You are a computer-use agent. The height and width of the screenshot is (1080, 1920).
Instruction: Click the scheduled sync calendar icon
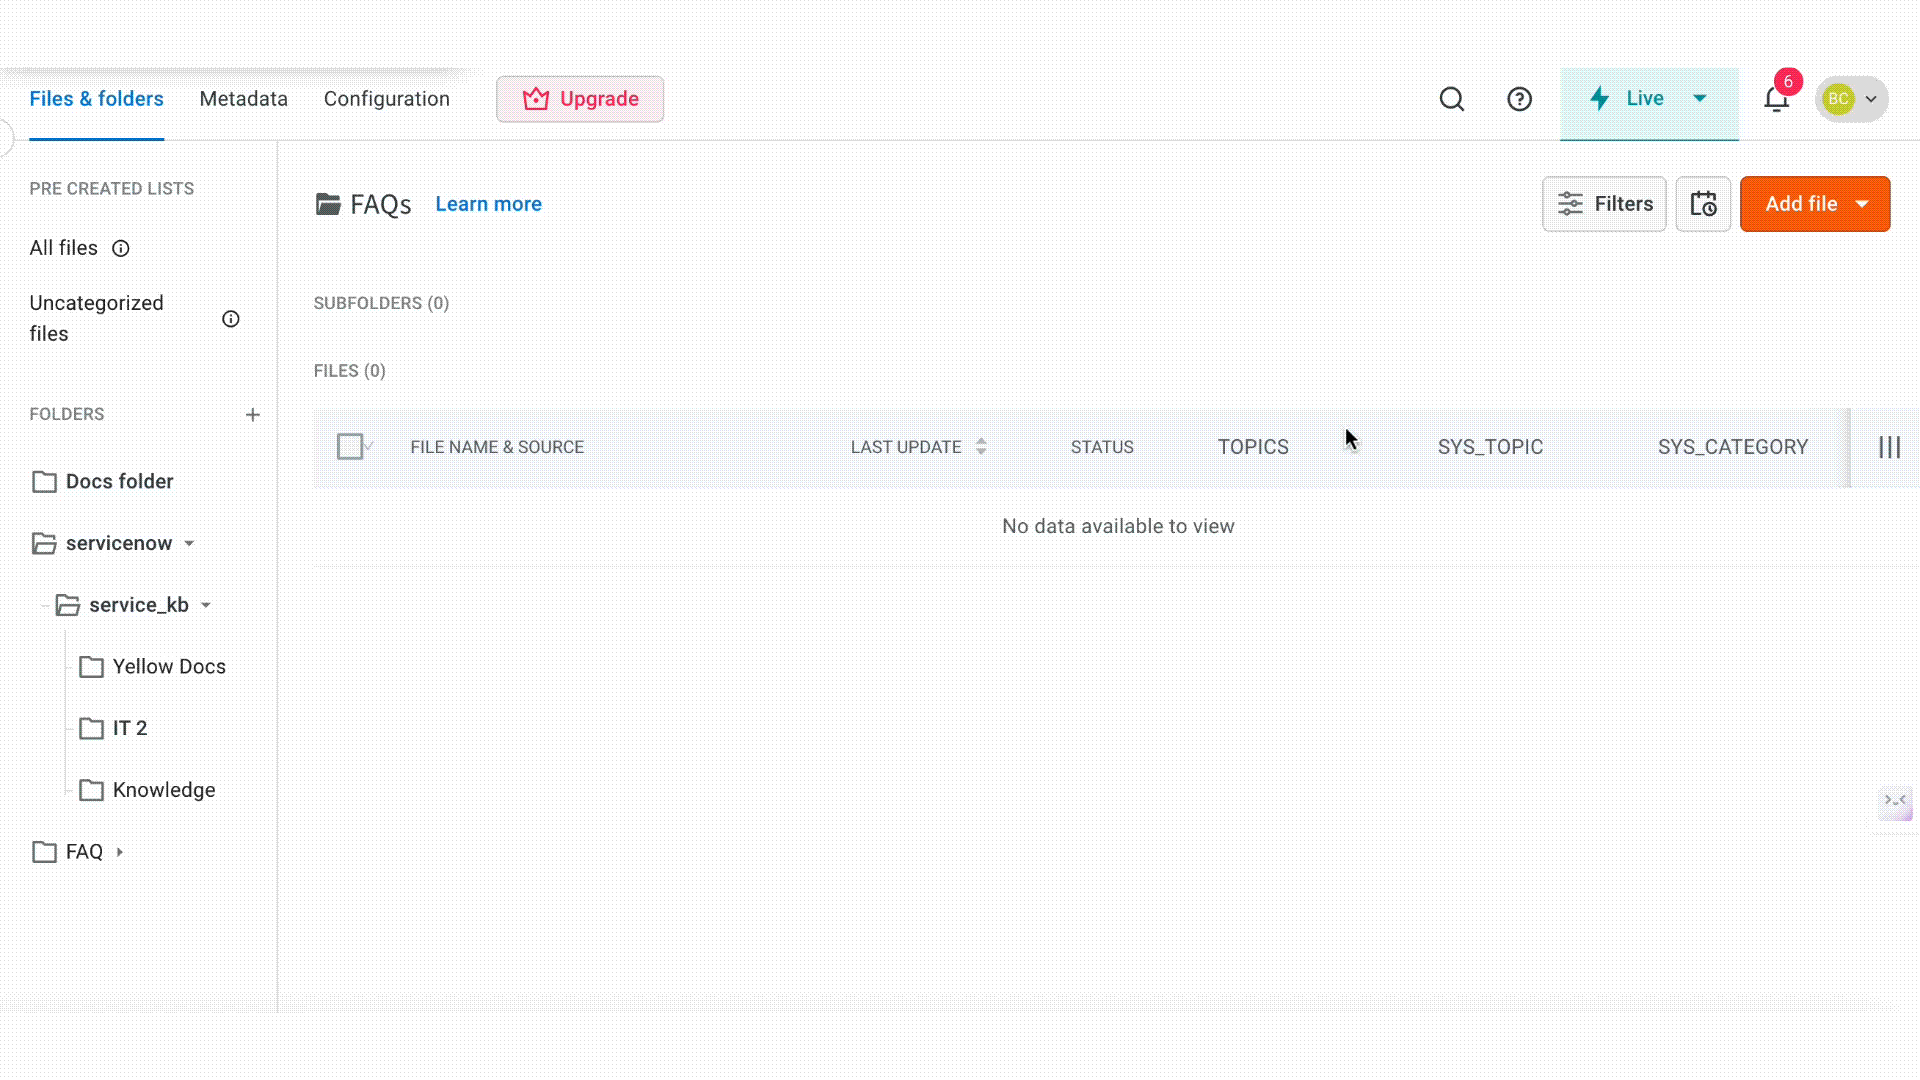[1703, 204]
